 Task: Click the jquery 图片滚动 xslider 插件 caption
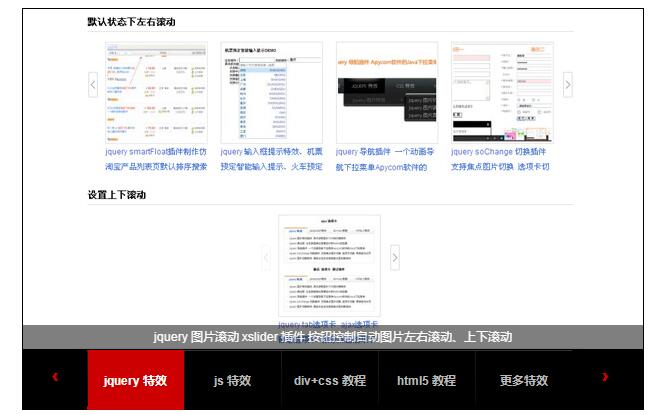tap(333, 337)
